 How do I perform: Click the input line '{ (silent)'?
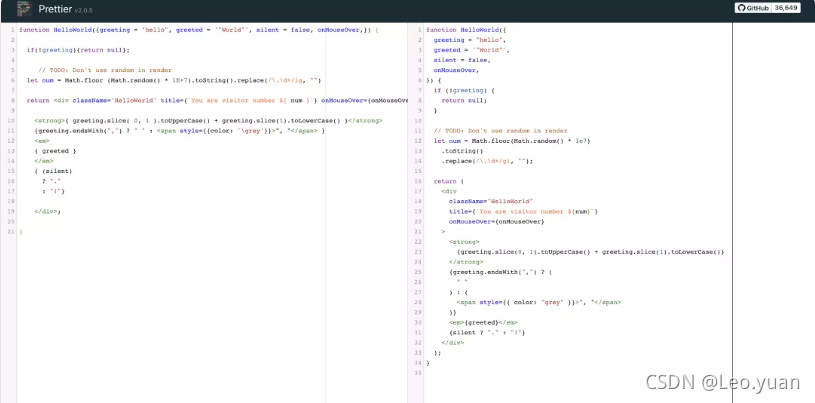click(54, 171)
